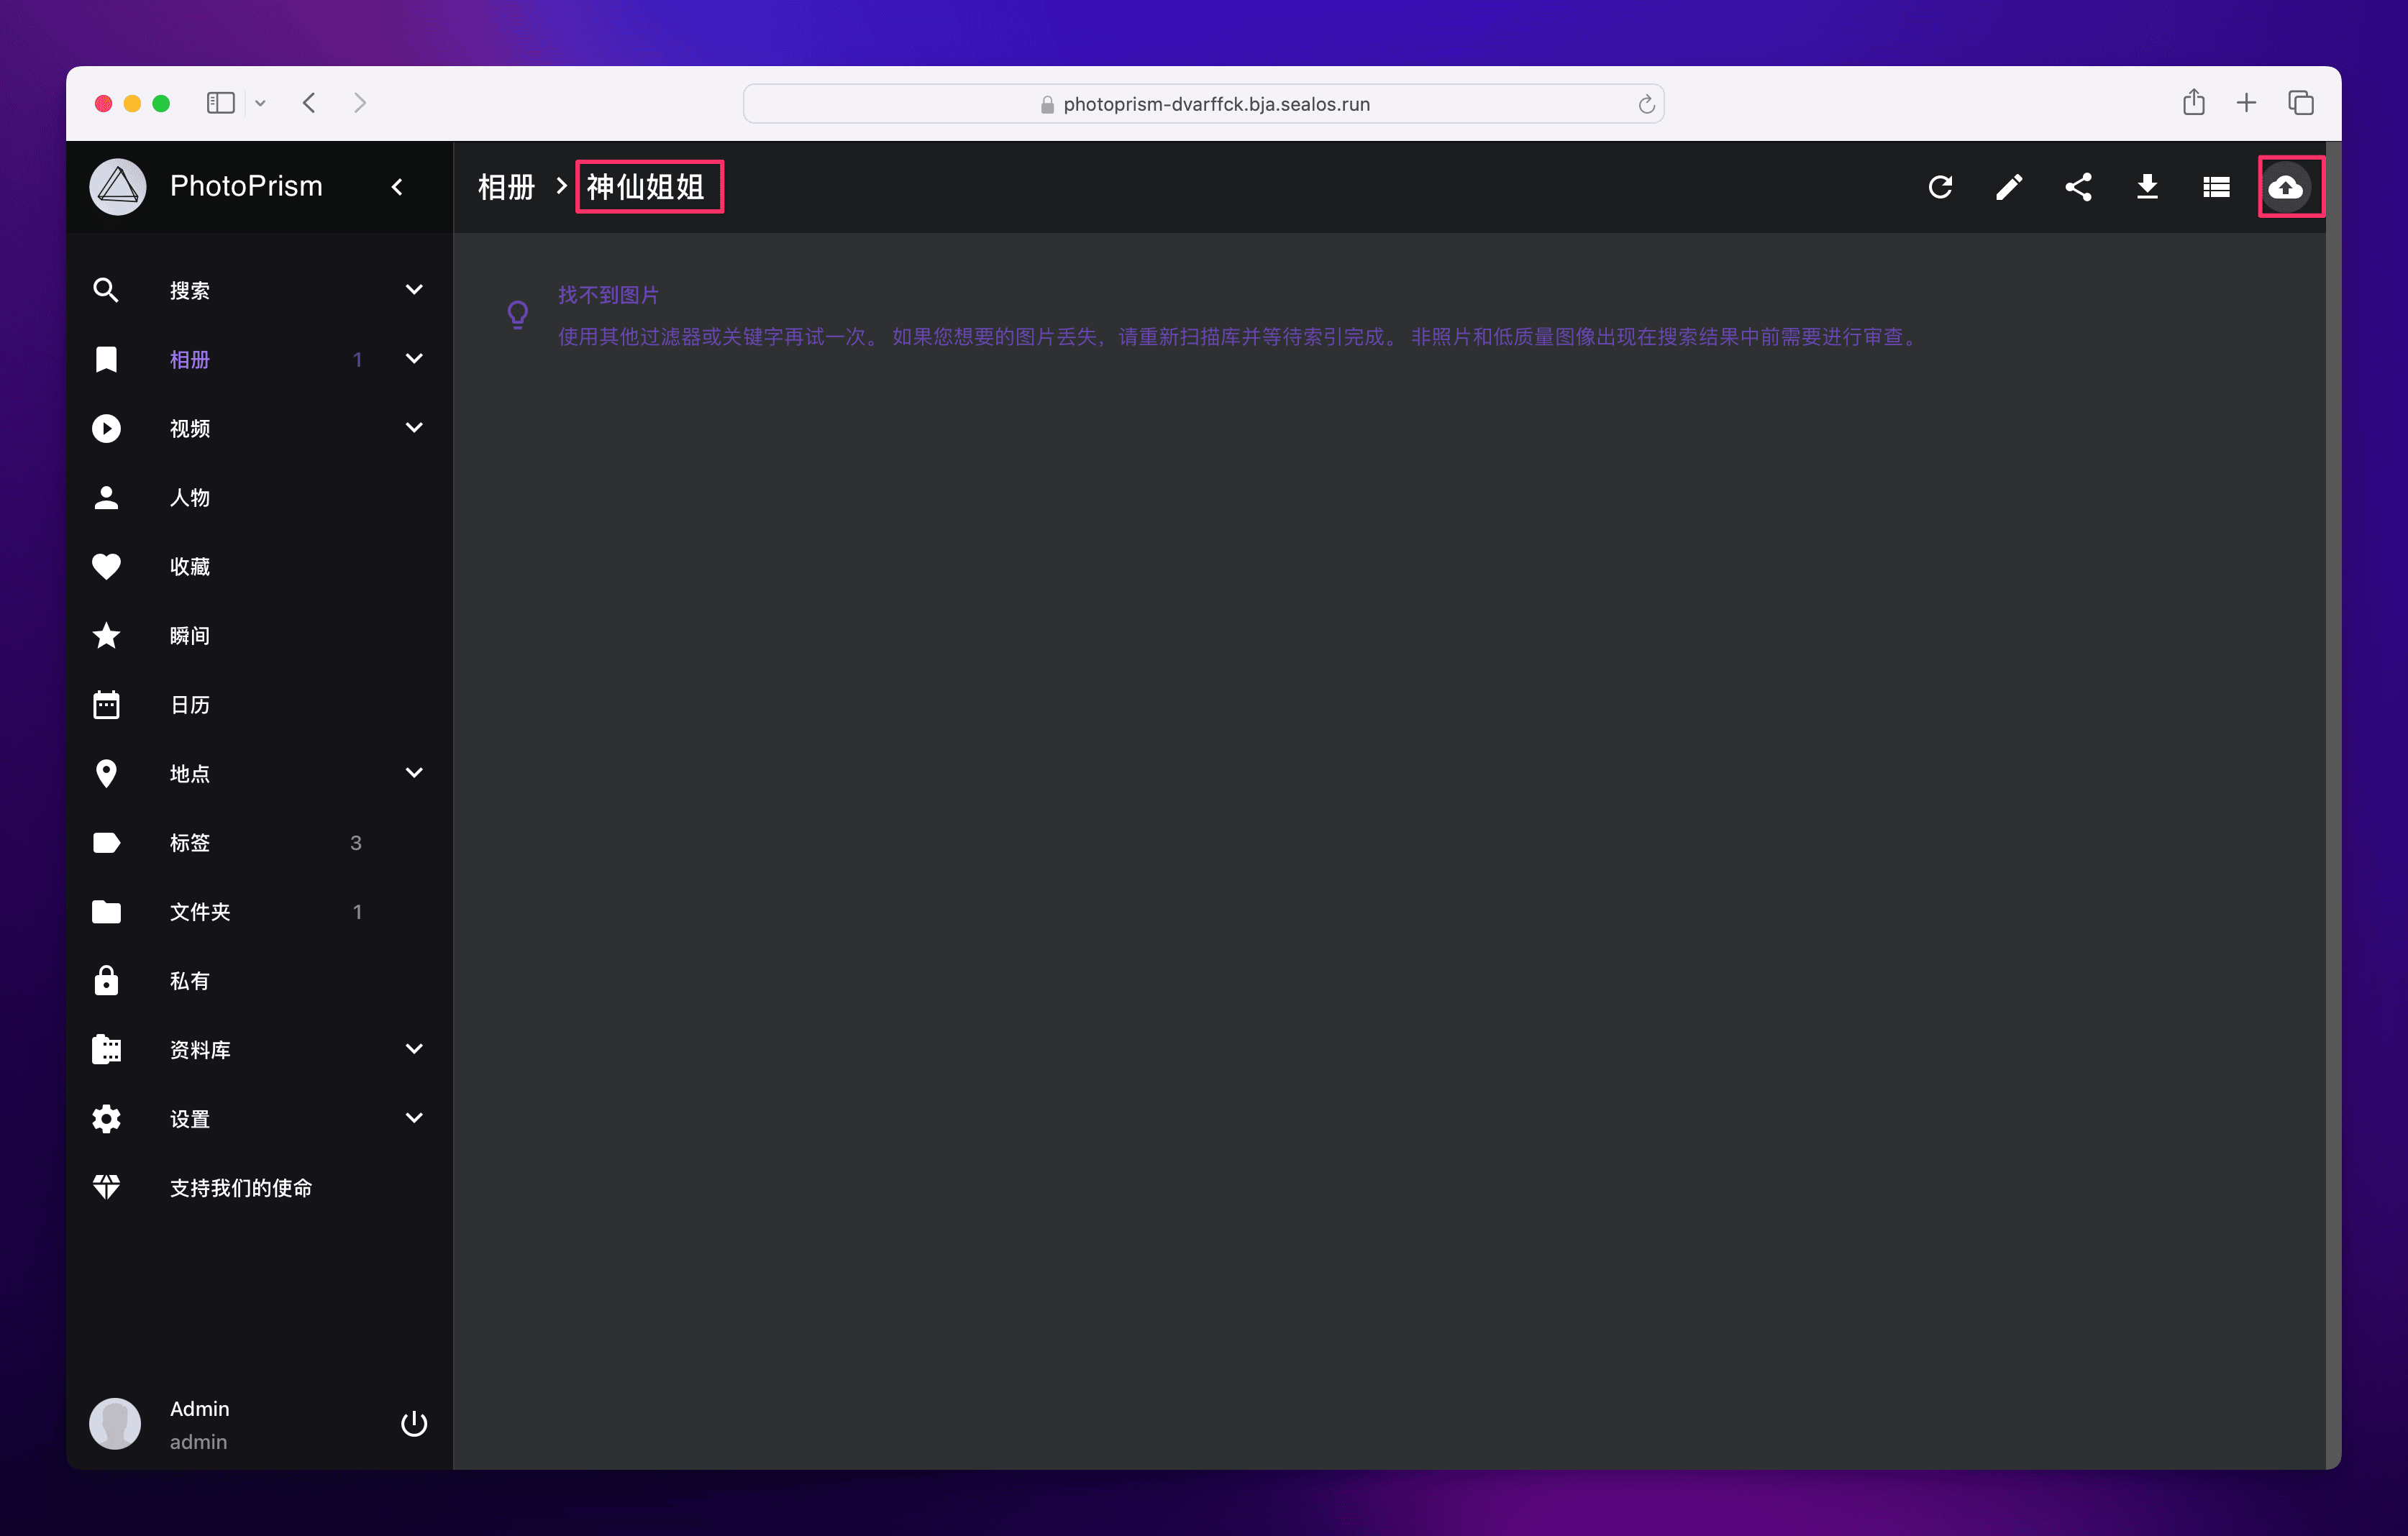Open the 标签 labels menu item
This screenshot has height=1536, width=2408.
[x=190, y=843]
